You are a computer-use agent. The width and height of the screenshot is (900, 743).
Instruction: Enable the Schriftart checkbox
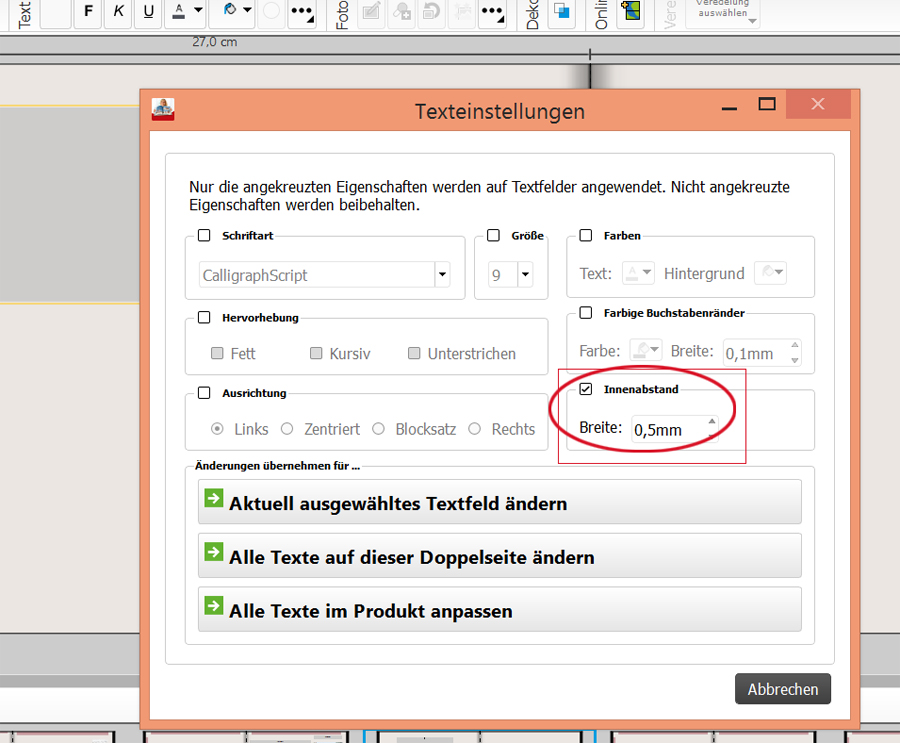pyautogui.click(x=204, y=236)
